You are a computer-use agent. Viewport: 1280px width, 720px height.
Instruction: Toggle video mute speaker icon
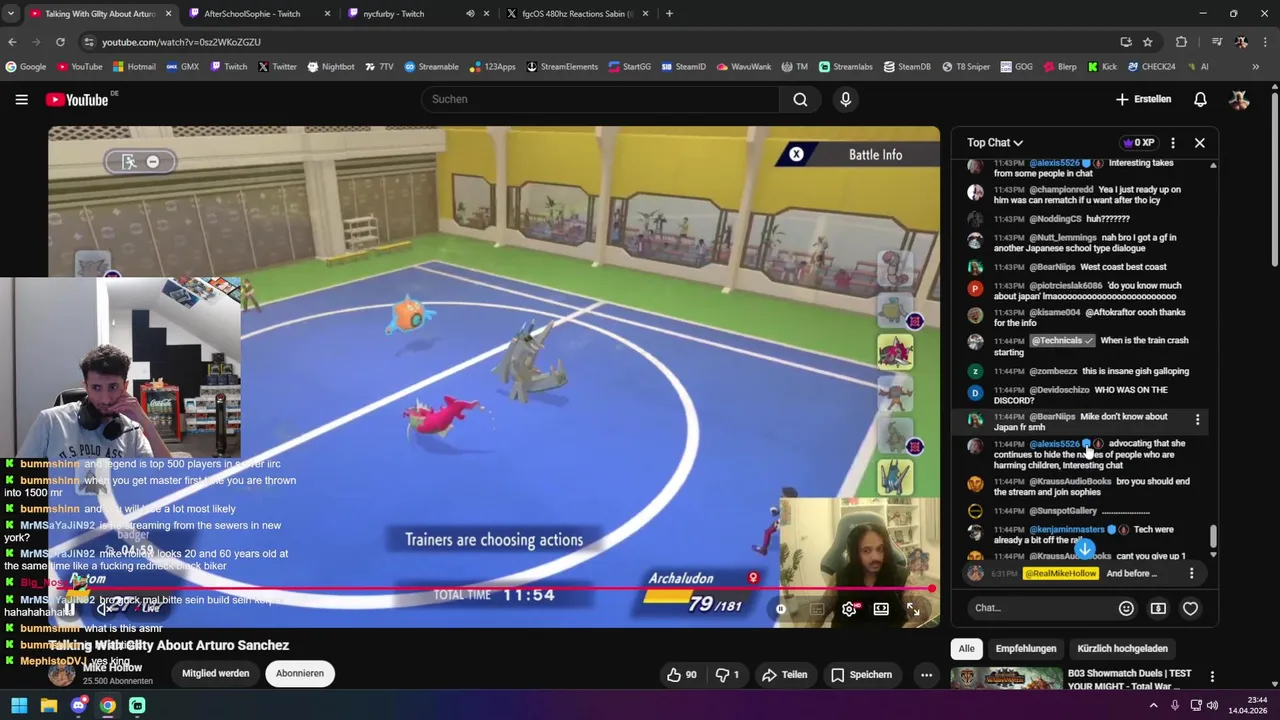pos(104,609)
